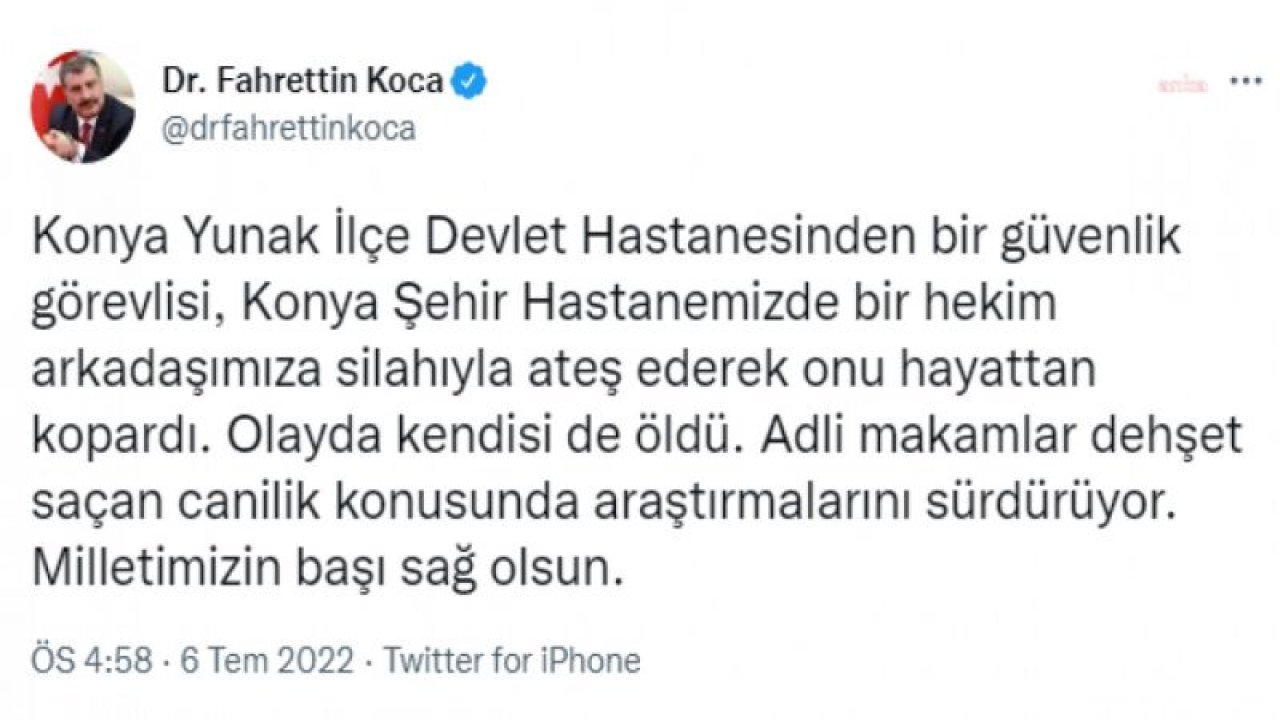Click the blue verified badge icon
1280x720 pixels.
pyautogui.click(x=469, y=81)
